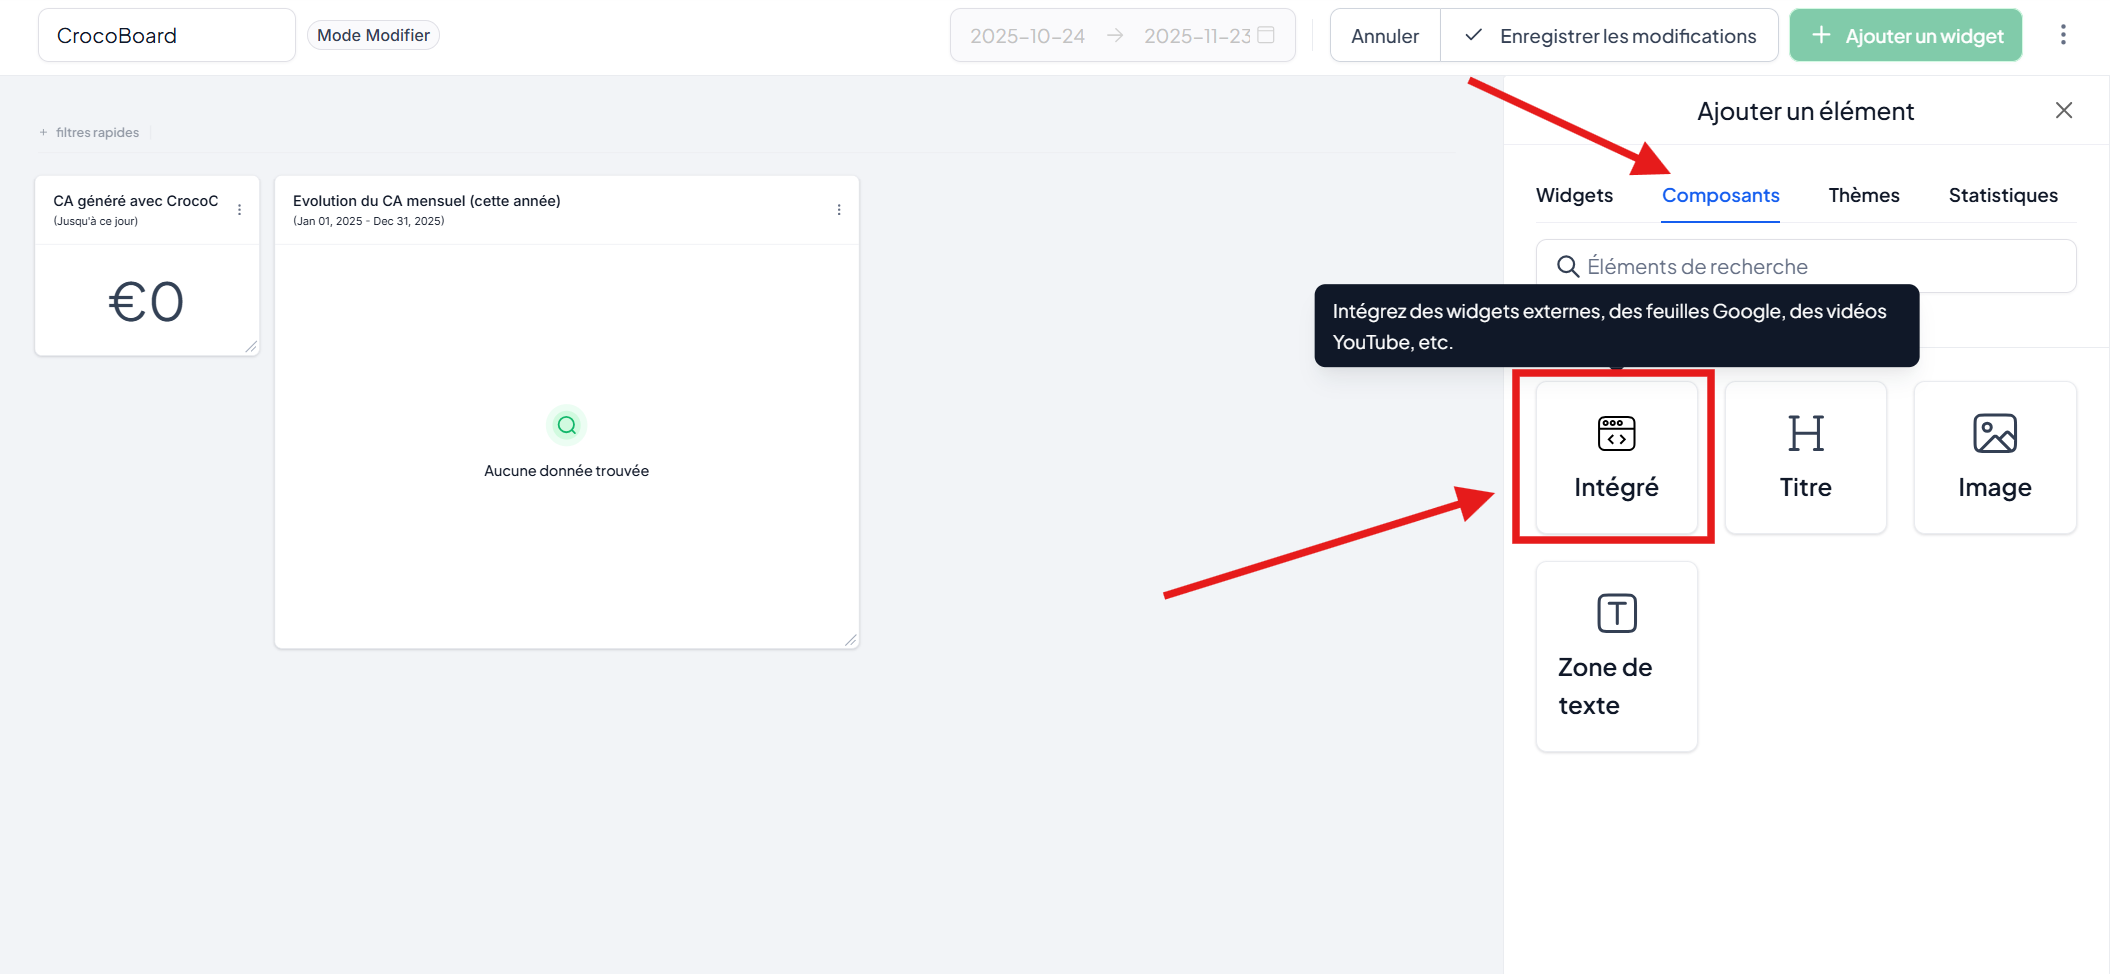
Task: Open the Thèmes tab
Action: point(1863,195)
